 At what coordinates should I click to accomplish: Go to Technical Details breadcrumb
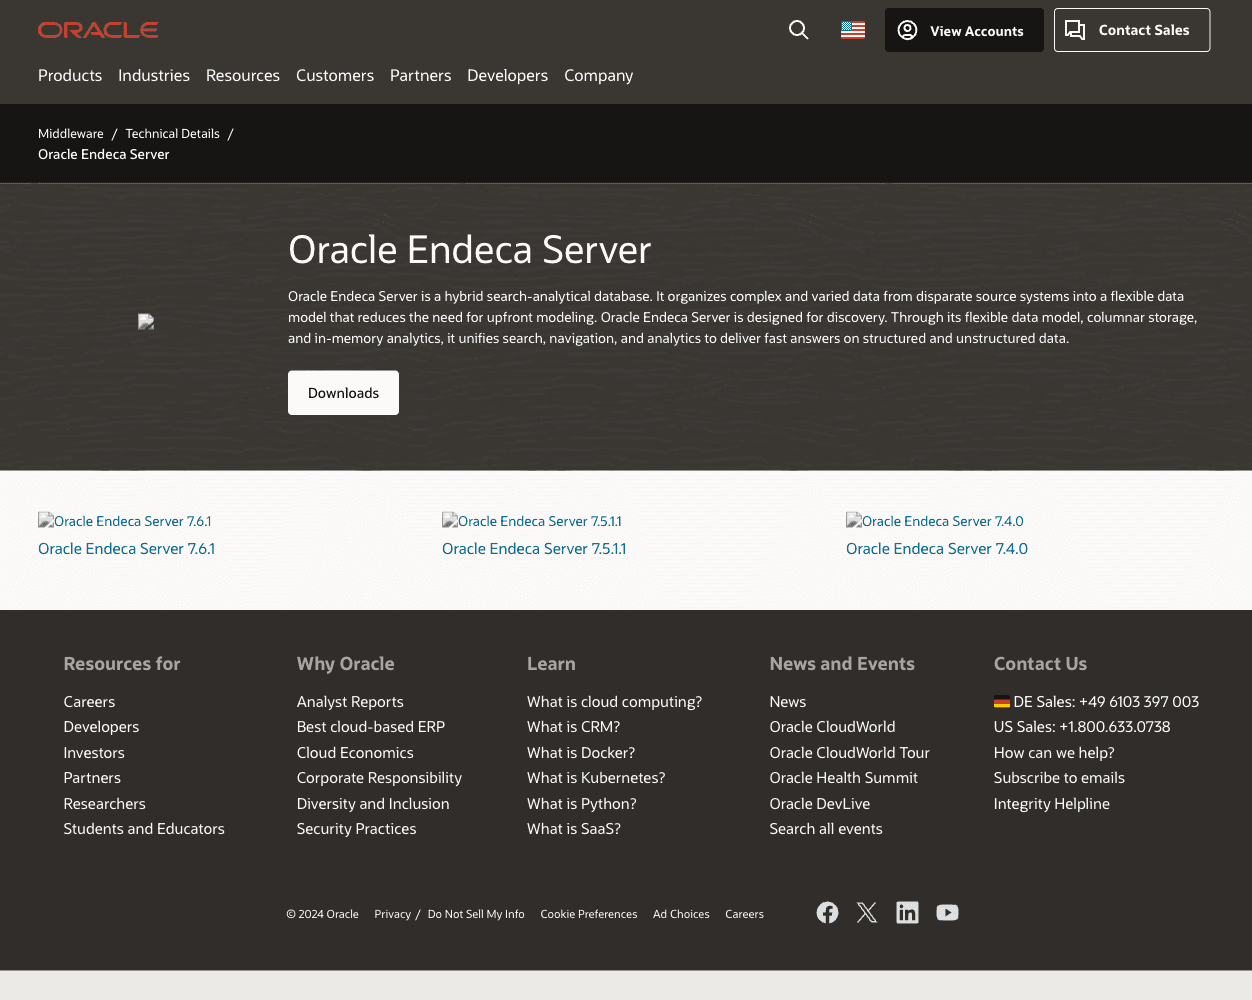coord(172,133)
